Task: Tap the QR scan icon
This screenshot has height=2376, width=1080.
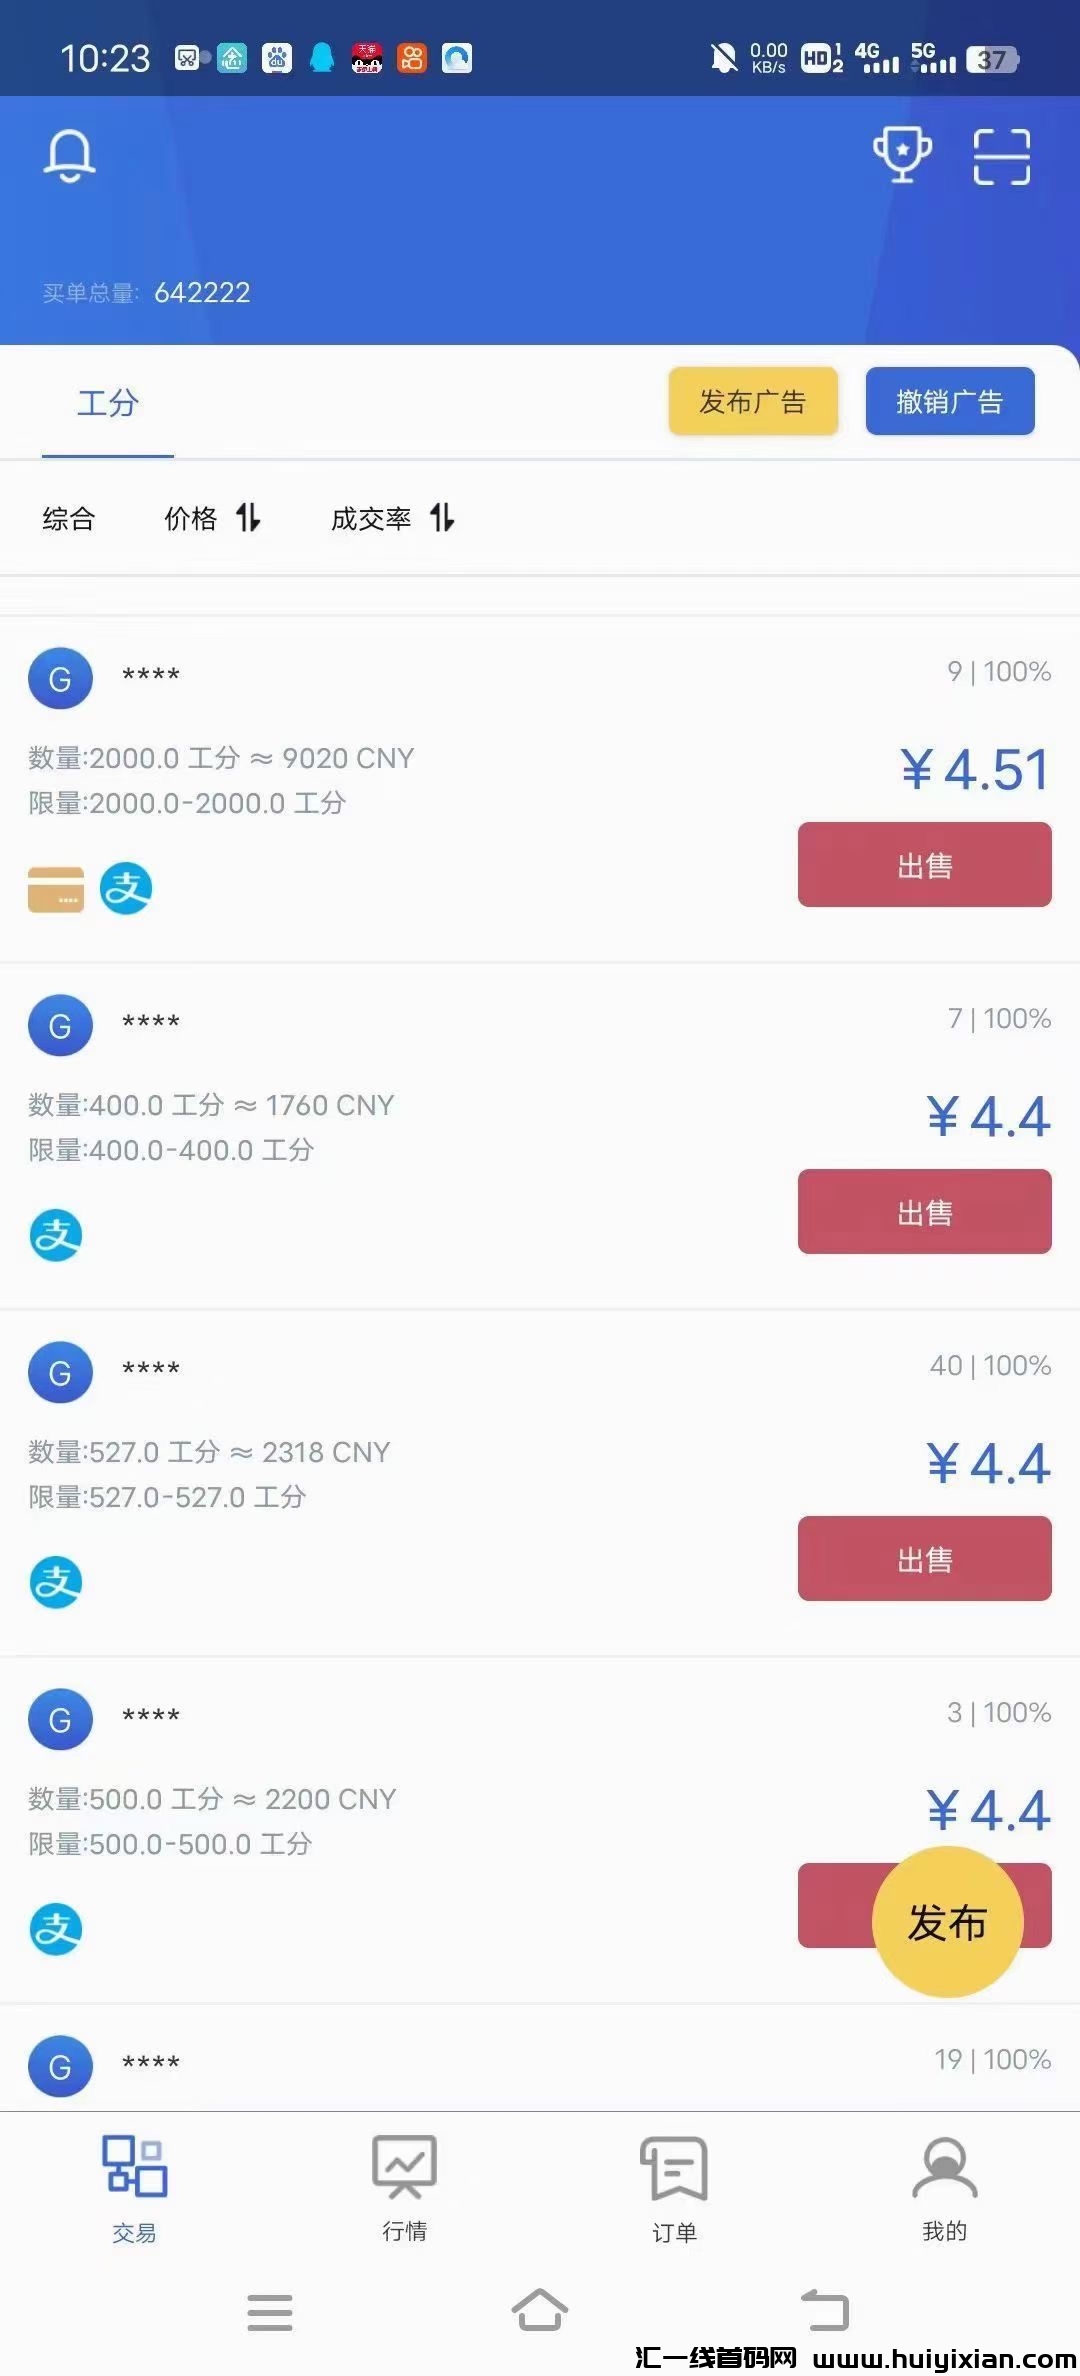Action: 1001,157
